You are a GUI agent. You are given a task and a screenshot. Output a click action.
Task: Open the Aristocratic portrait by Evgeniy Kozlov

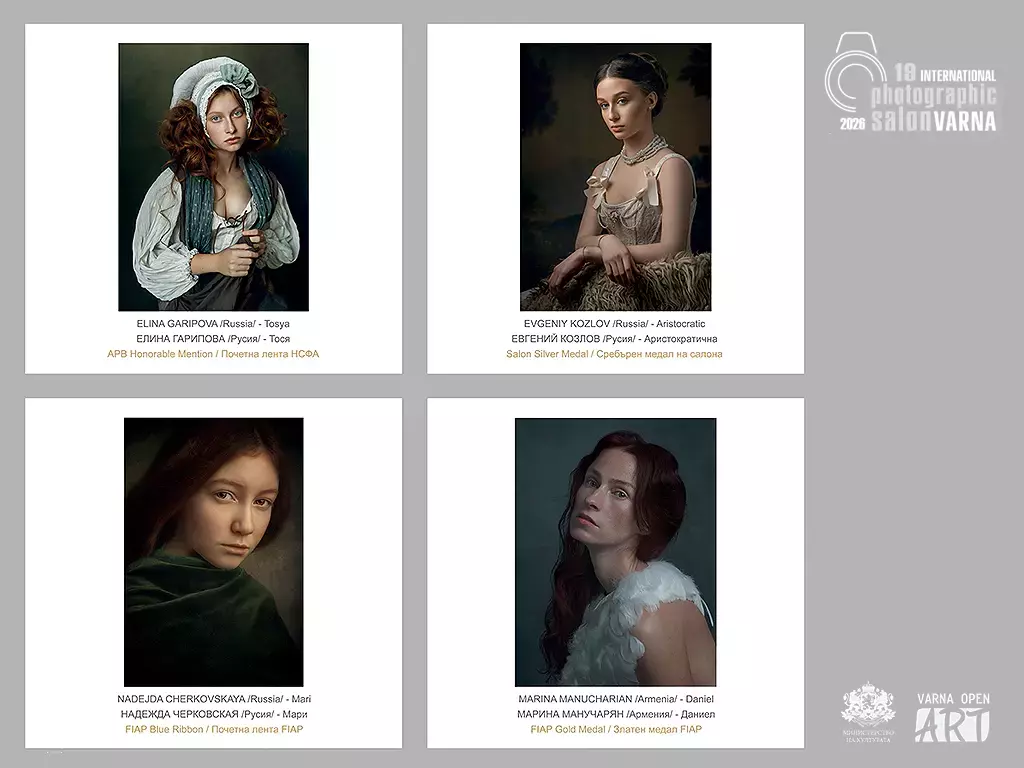coord(615,177)
